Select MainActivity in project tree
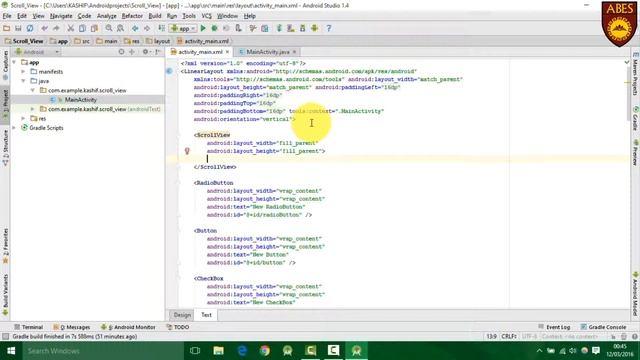Screen dimensions: 640x360 tap(80, 100)
